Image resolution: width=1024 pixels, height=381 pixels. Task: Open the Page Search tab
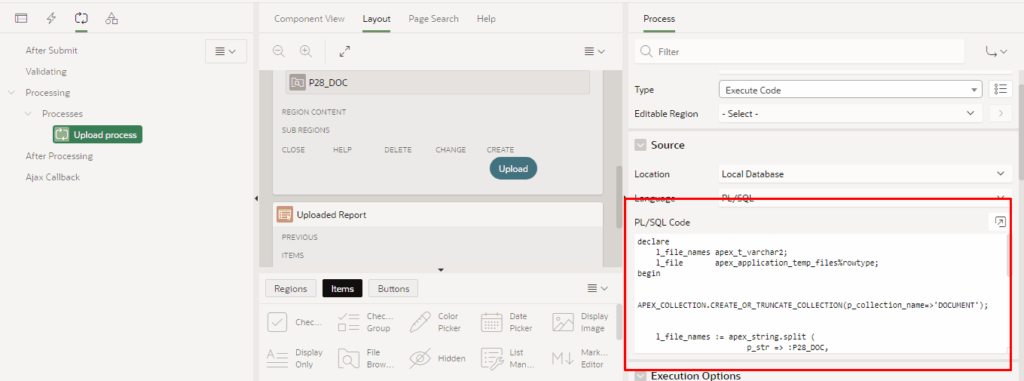(x=434, y=19)
